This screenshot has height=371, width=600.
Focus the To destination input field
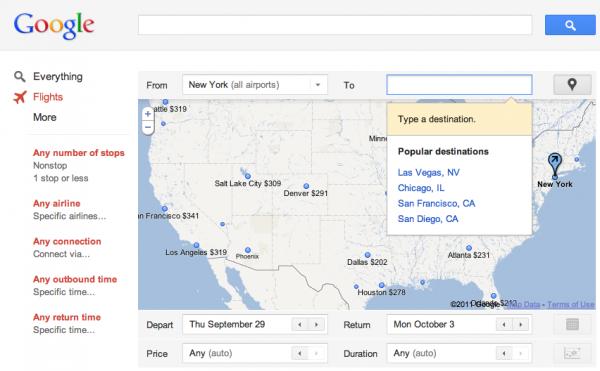tap(459, 85)
